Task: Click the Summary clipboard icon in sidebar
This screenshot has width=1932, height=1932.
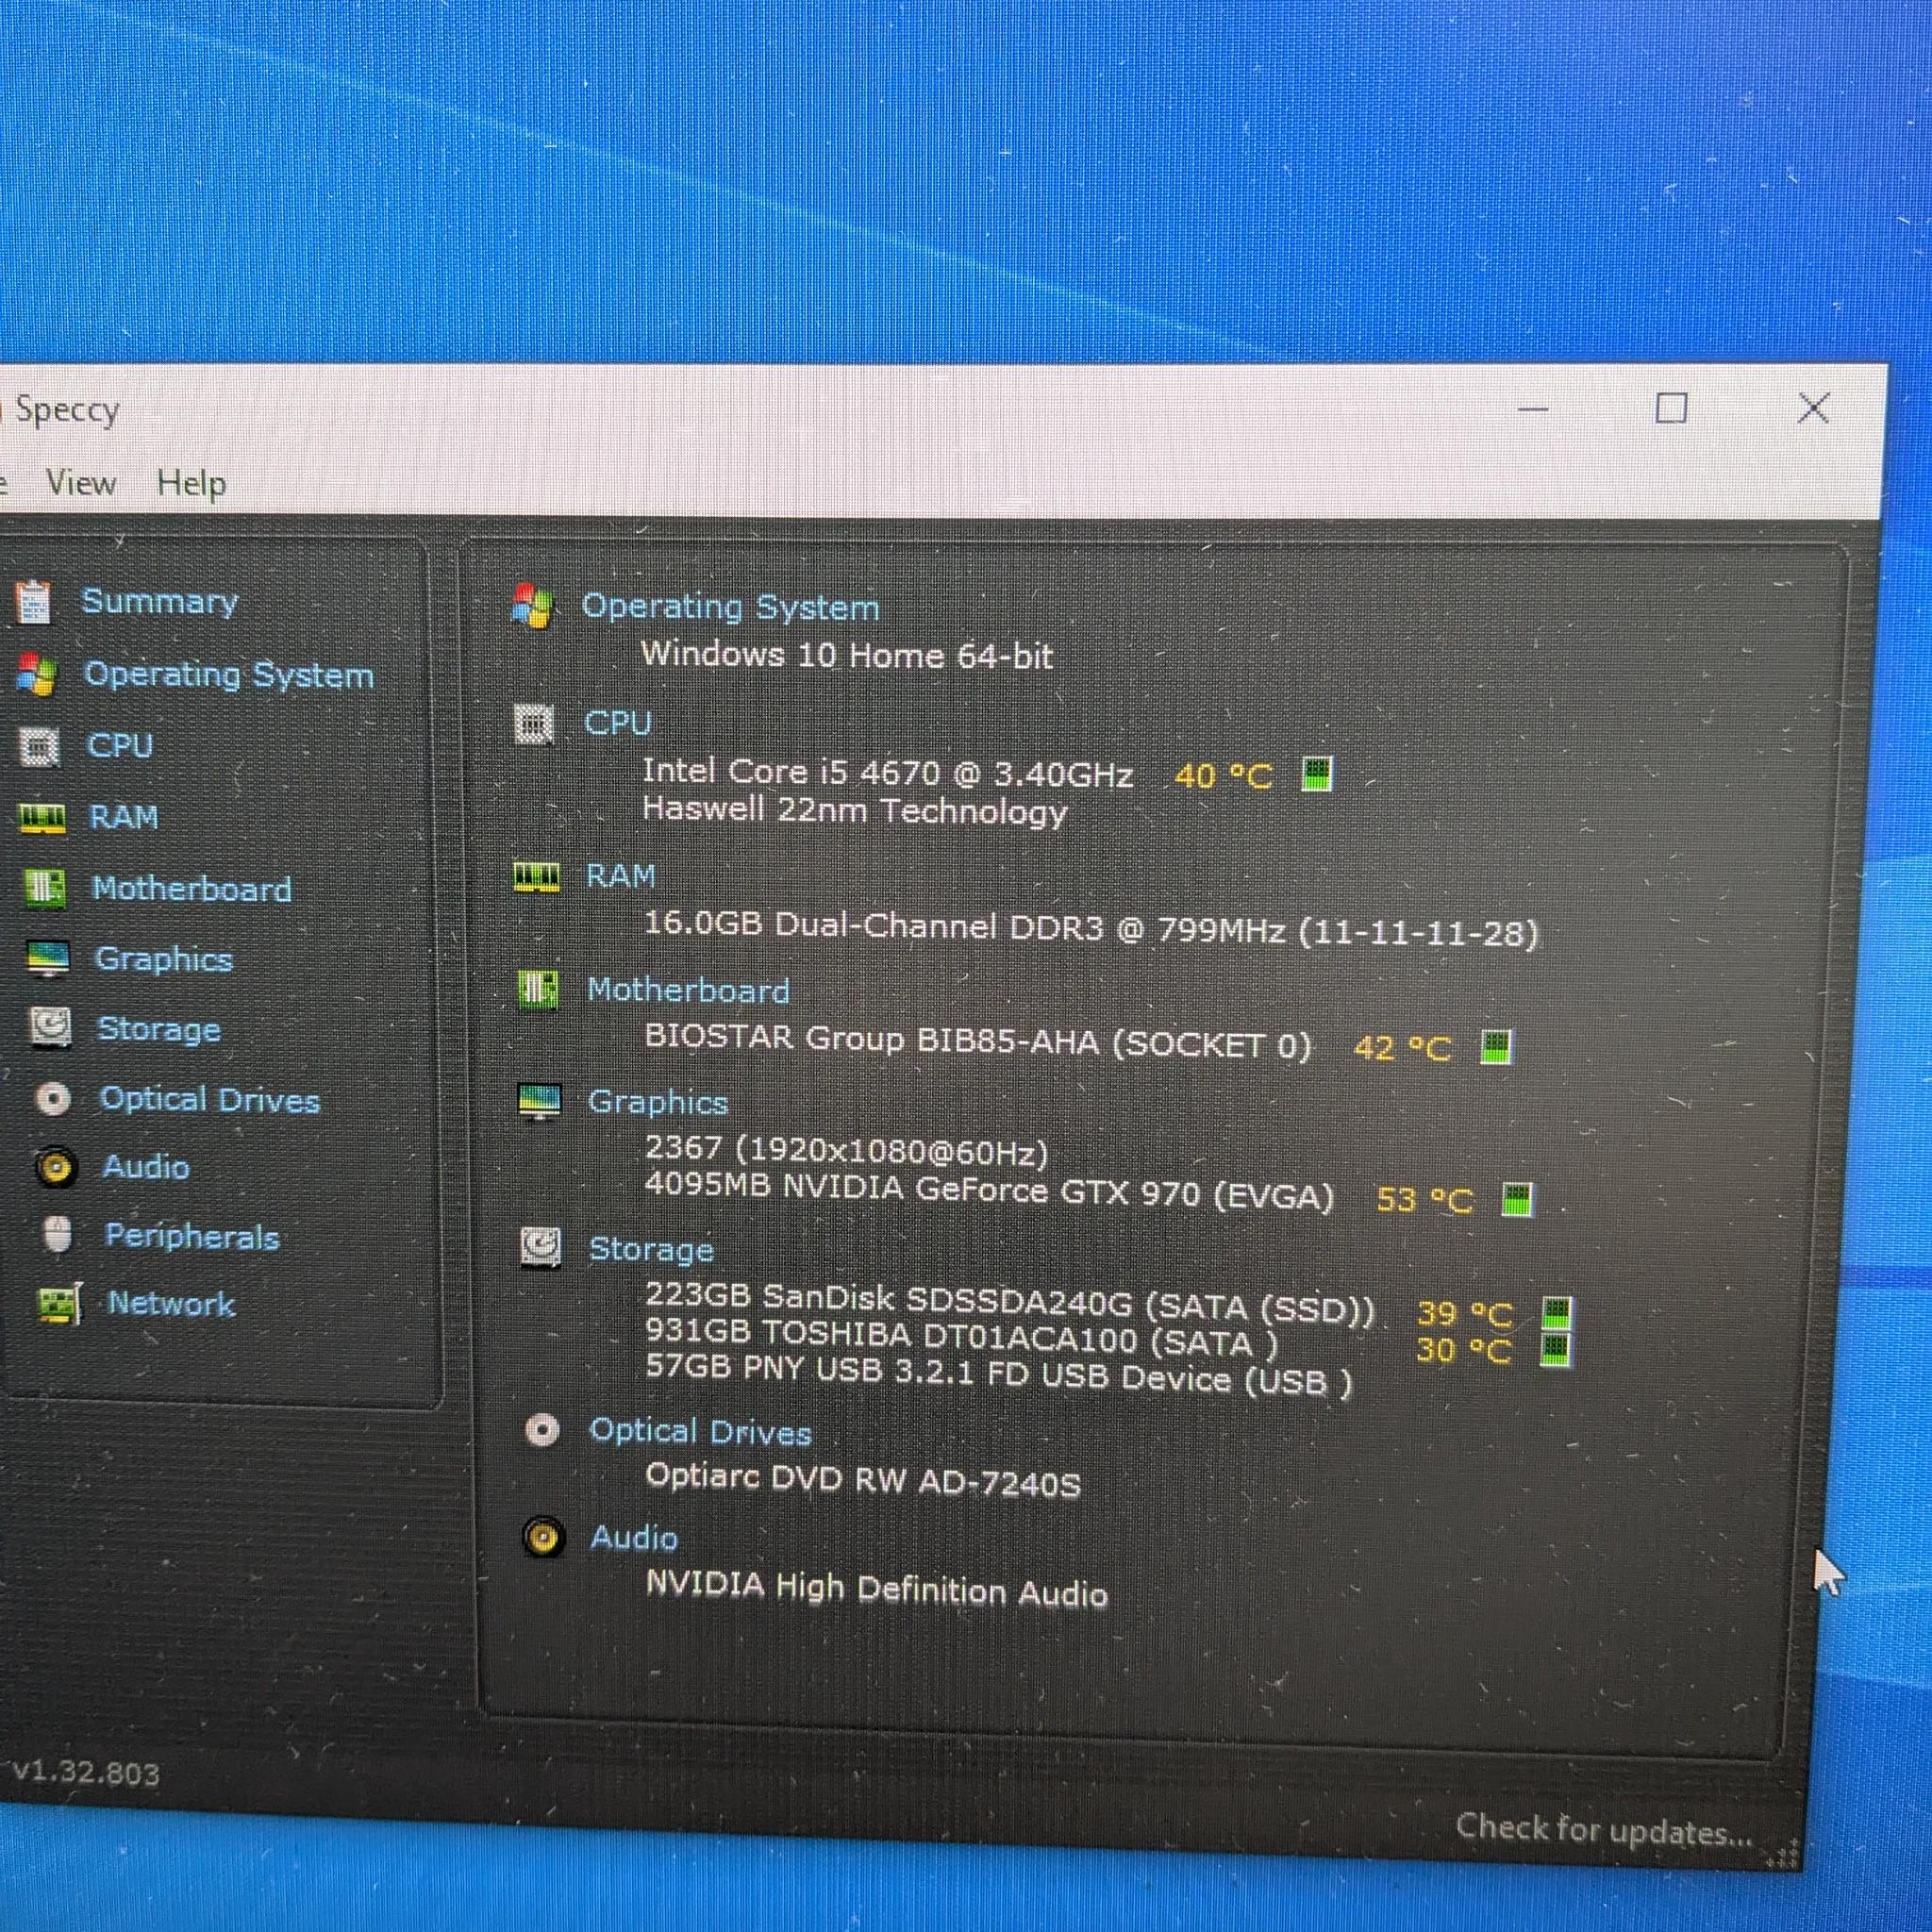Action: [34, 601]
